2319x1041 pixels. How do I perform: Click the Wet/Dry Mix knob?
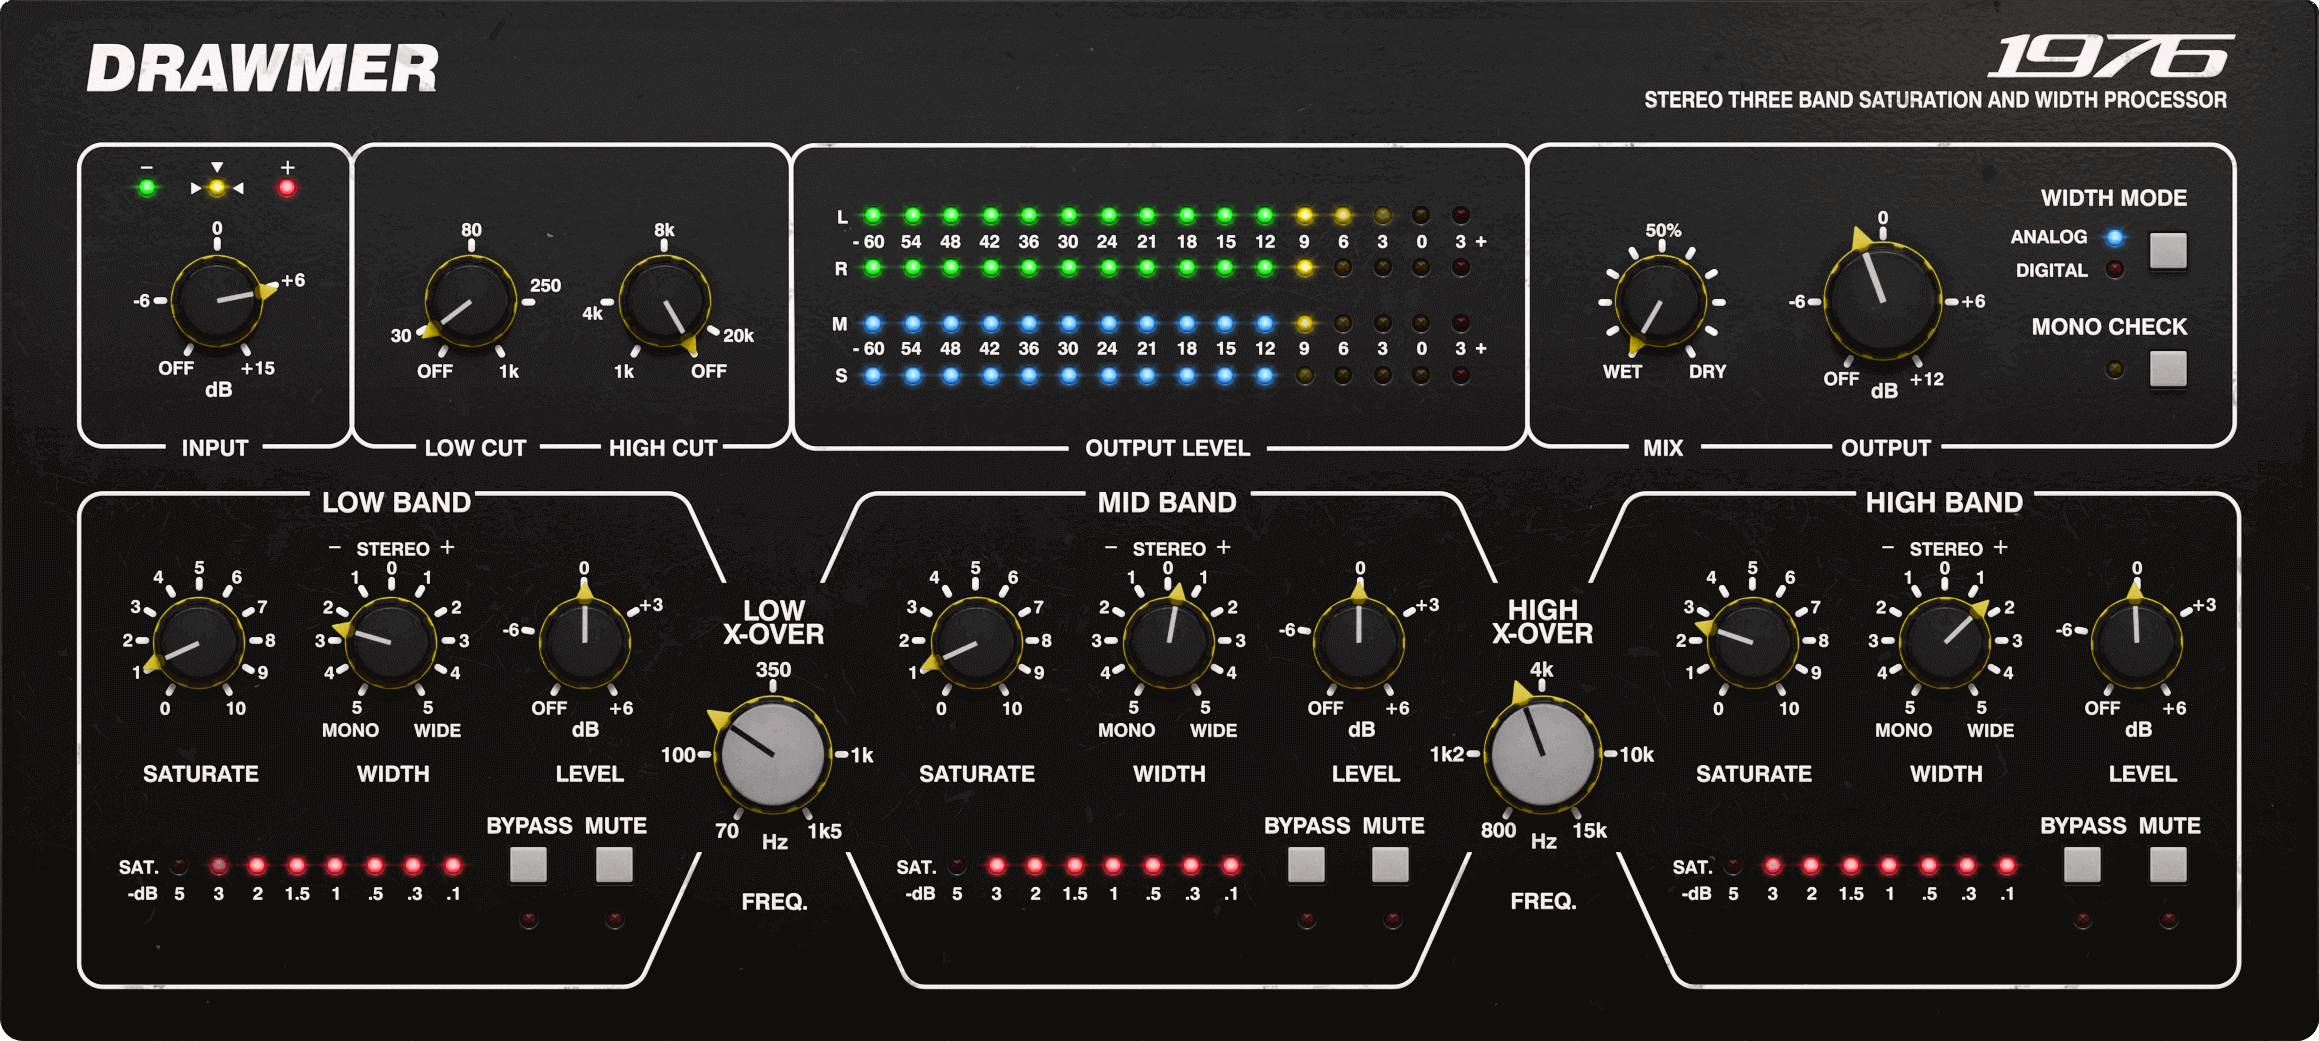pyautogui.click(x=1661, y=302)
